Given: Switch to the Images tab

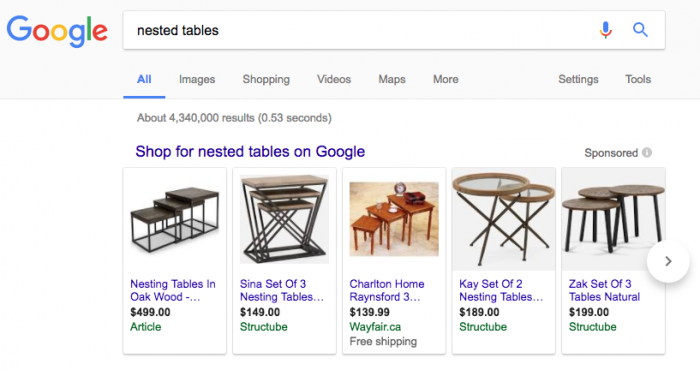Looking at the screenshot, I should [x=197, y=79].
